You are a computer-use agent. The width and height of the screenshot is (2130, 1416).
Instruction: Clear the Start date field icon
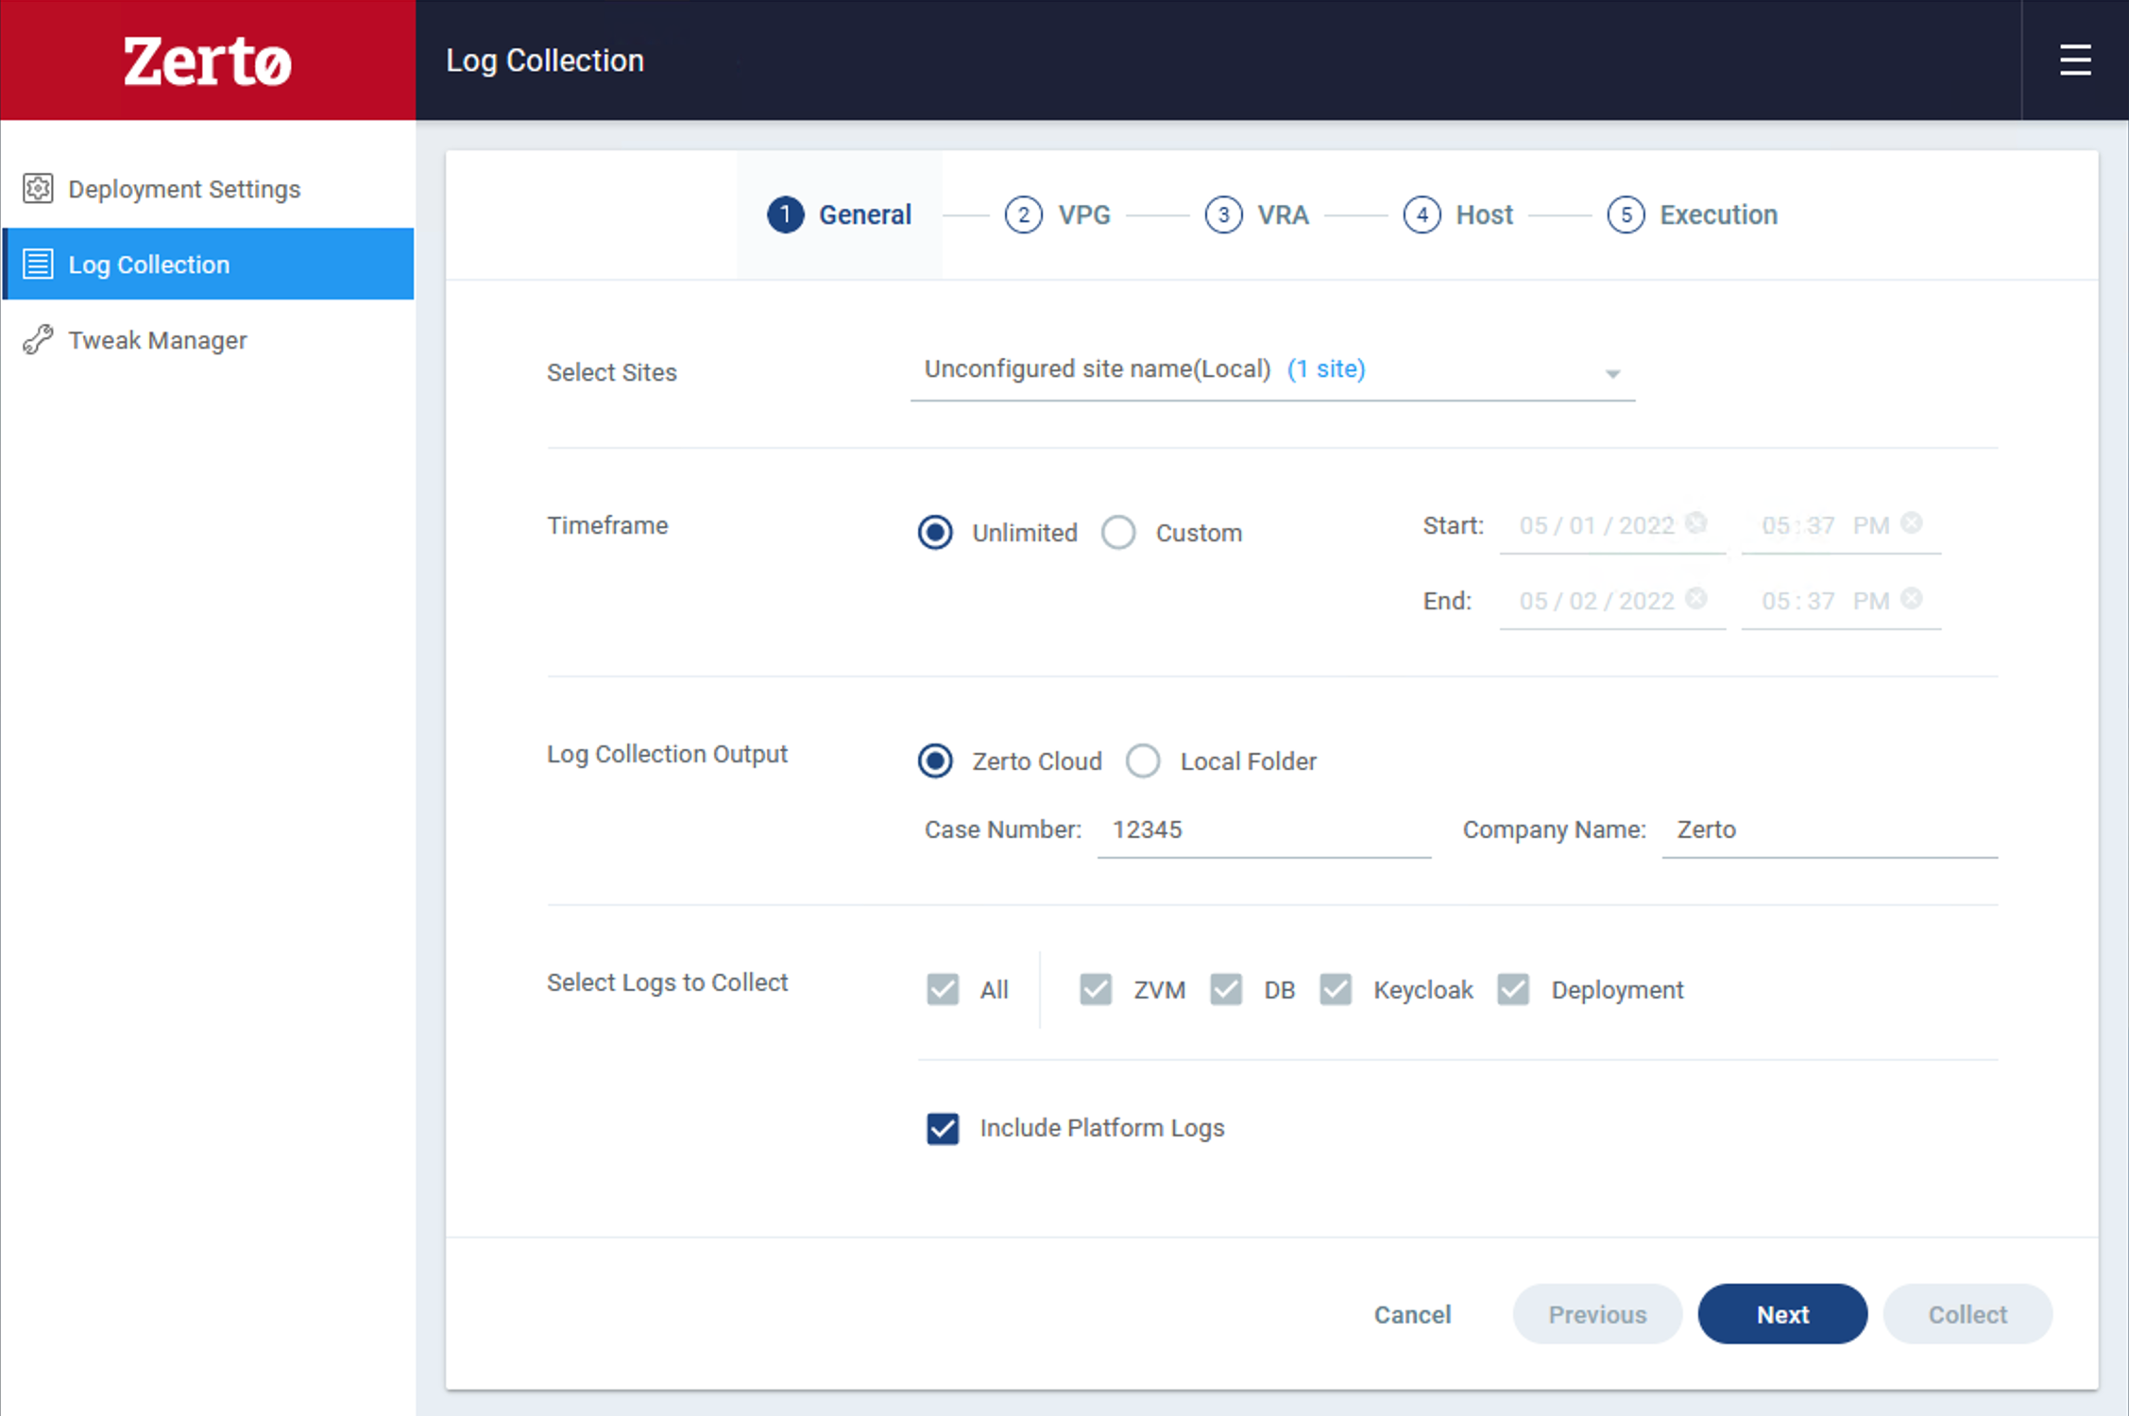1696,523
